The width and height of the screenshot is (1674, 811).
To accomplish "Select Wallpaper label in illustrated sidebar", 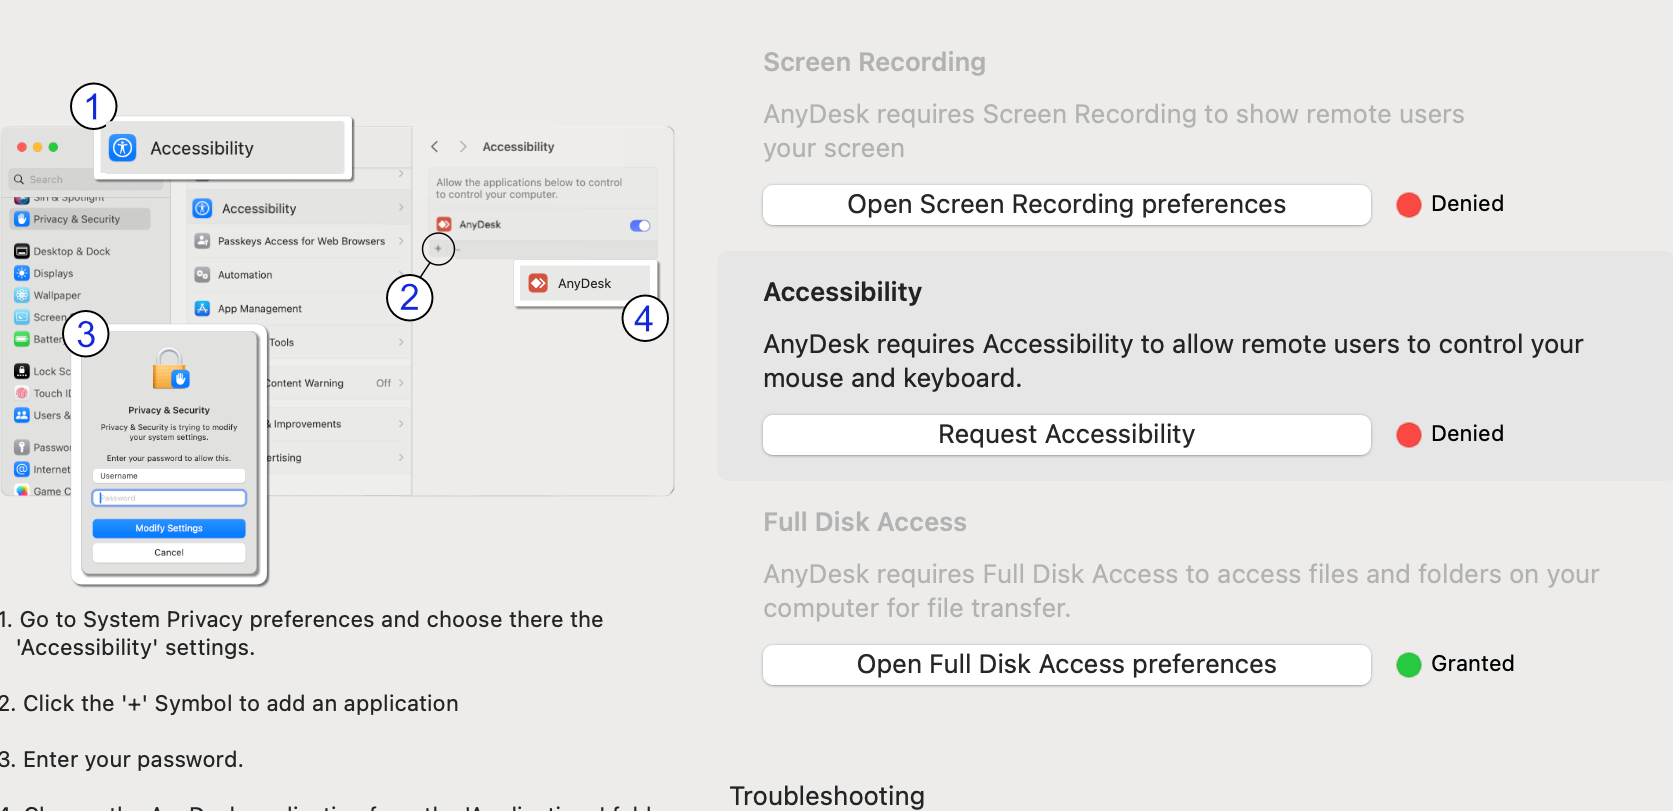I will point(57,296).
